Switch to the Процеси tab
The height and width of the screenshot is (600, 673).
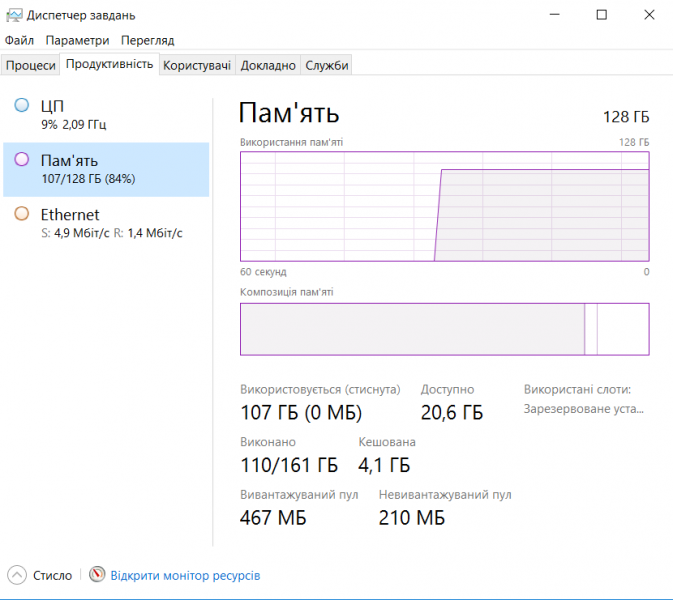[x=31, y=65]
